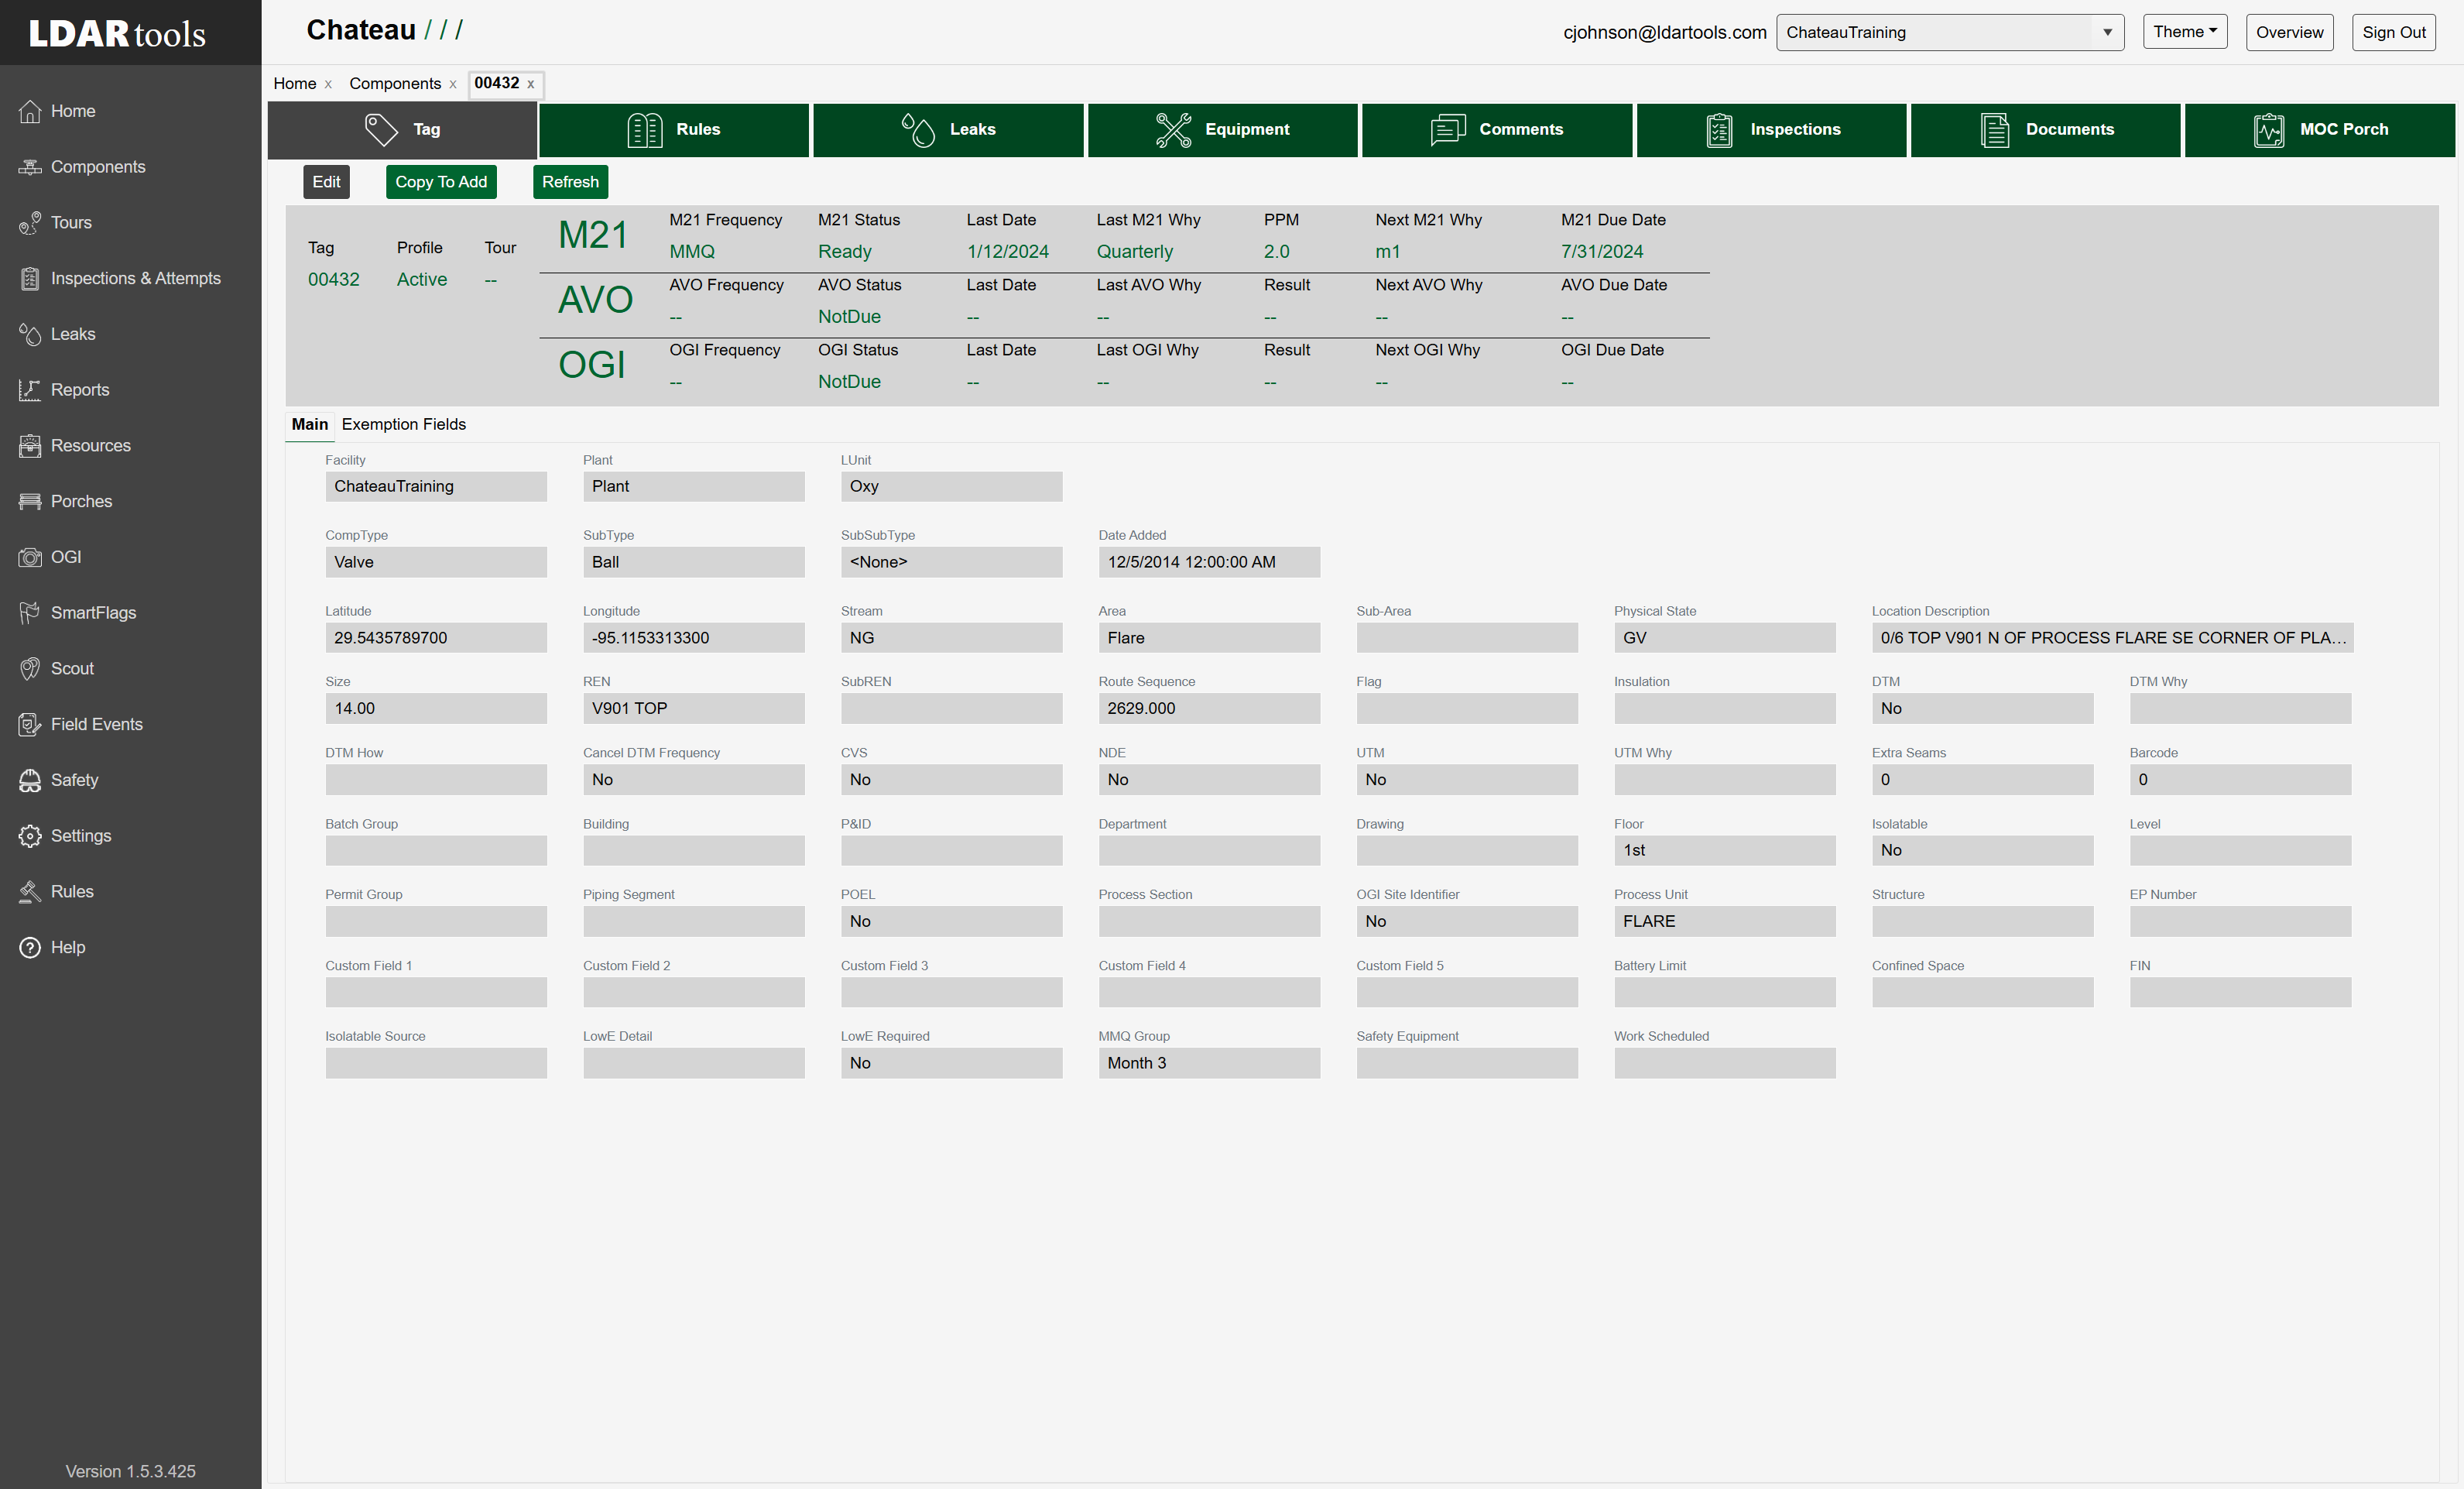Open the Comments tab

point(1497,130)
